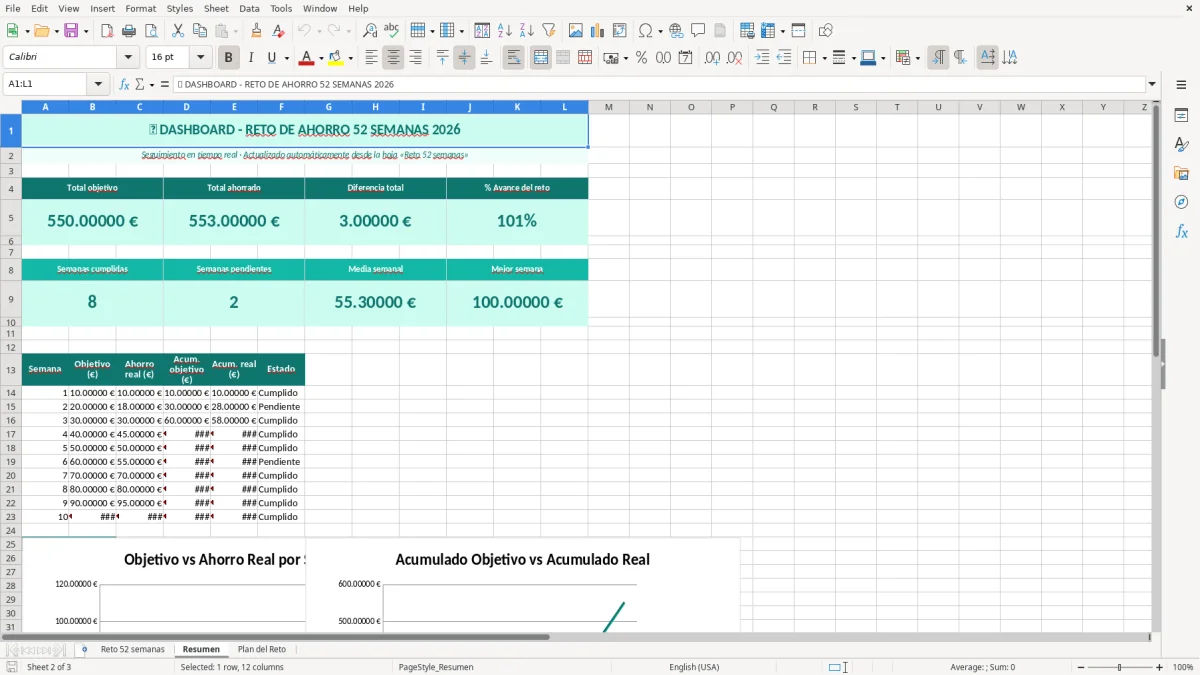Insert a hyperlink with the globe icon
The height and width of the screenshot is (675, 1200).
pos(676,31)
